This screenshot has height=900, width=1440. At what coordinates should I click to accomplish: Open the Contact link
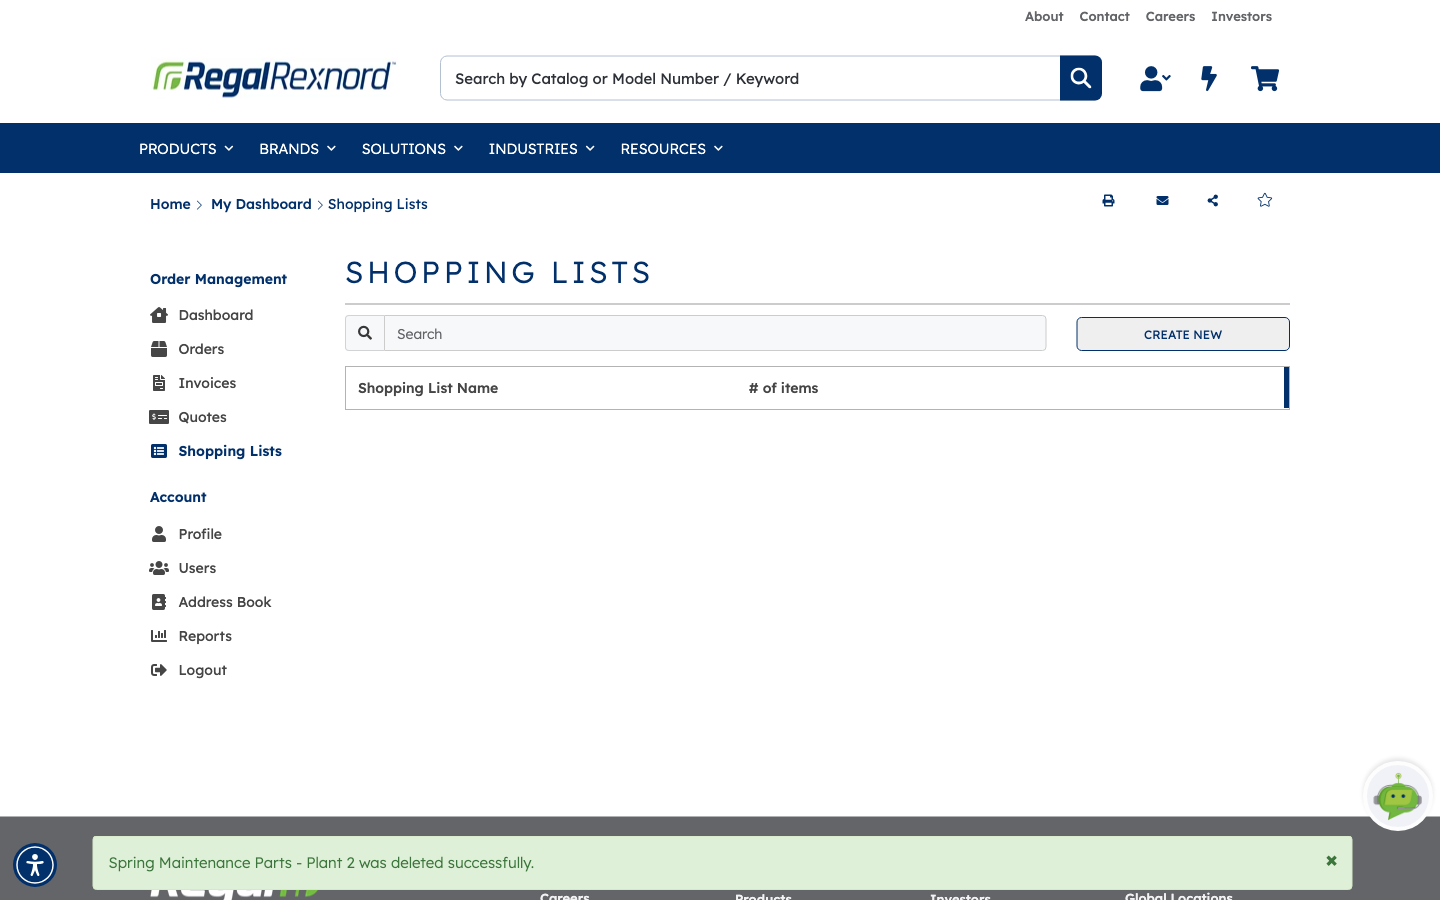[x=1104, y=16]
